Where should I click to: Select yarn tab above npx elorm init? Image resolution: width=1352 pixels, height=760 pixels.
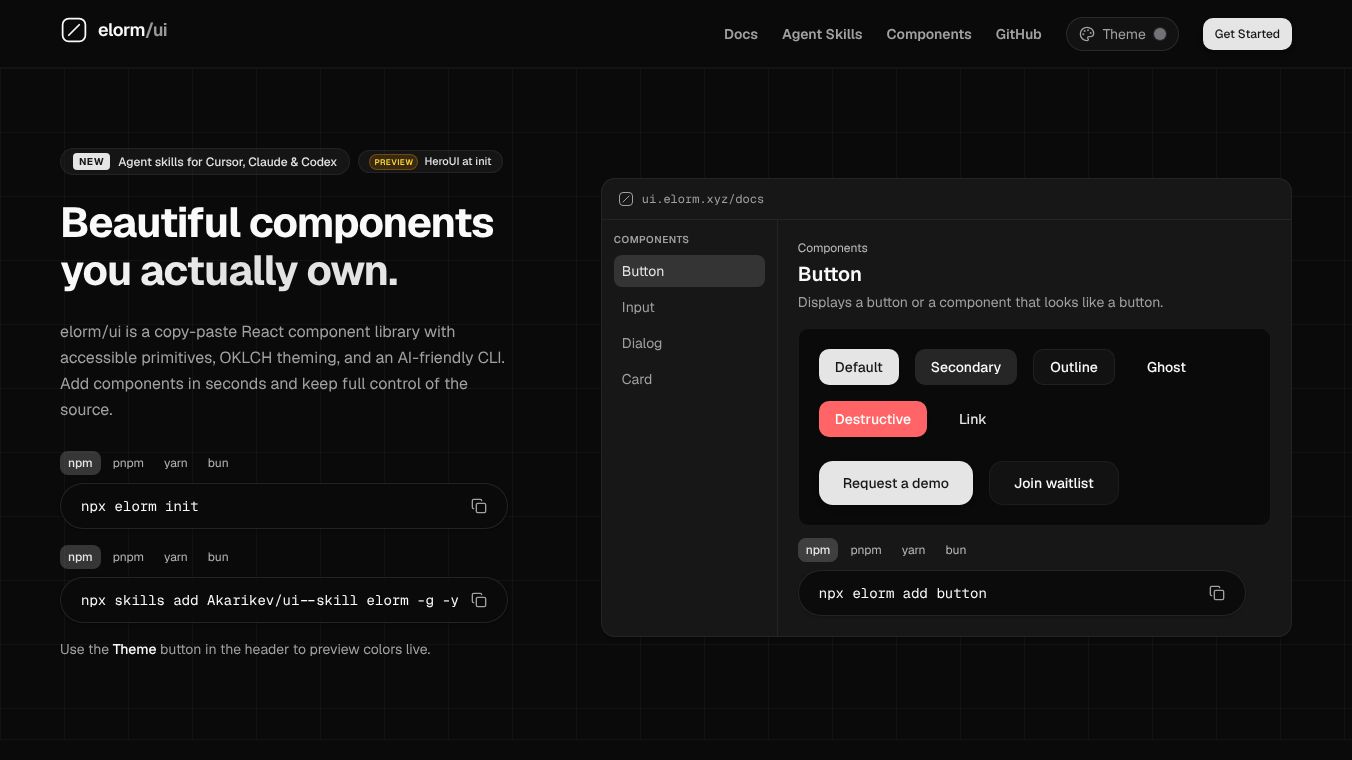(x=176, y=463)
